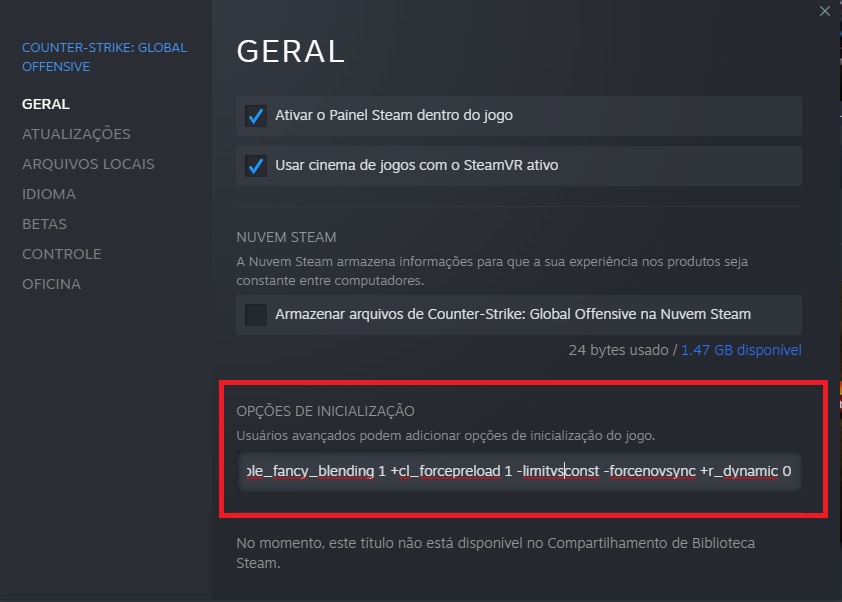The width and height of the screenshot is (842, 602).
Task: Click the 24 bytes usado text
Action: coord(619,351)
